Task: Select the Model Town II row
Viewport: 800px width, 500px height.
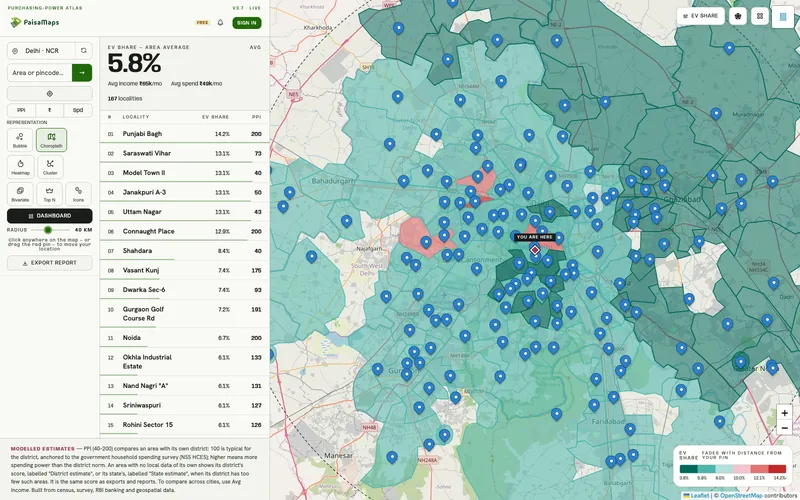Action: (x=184, y=172)
